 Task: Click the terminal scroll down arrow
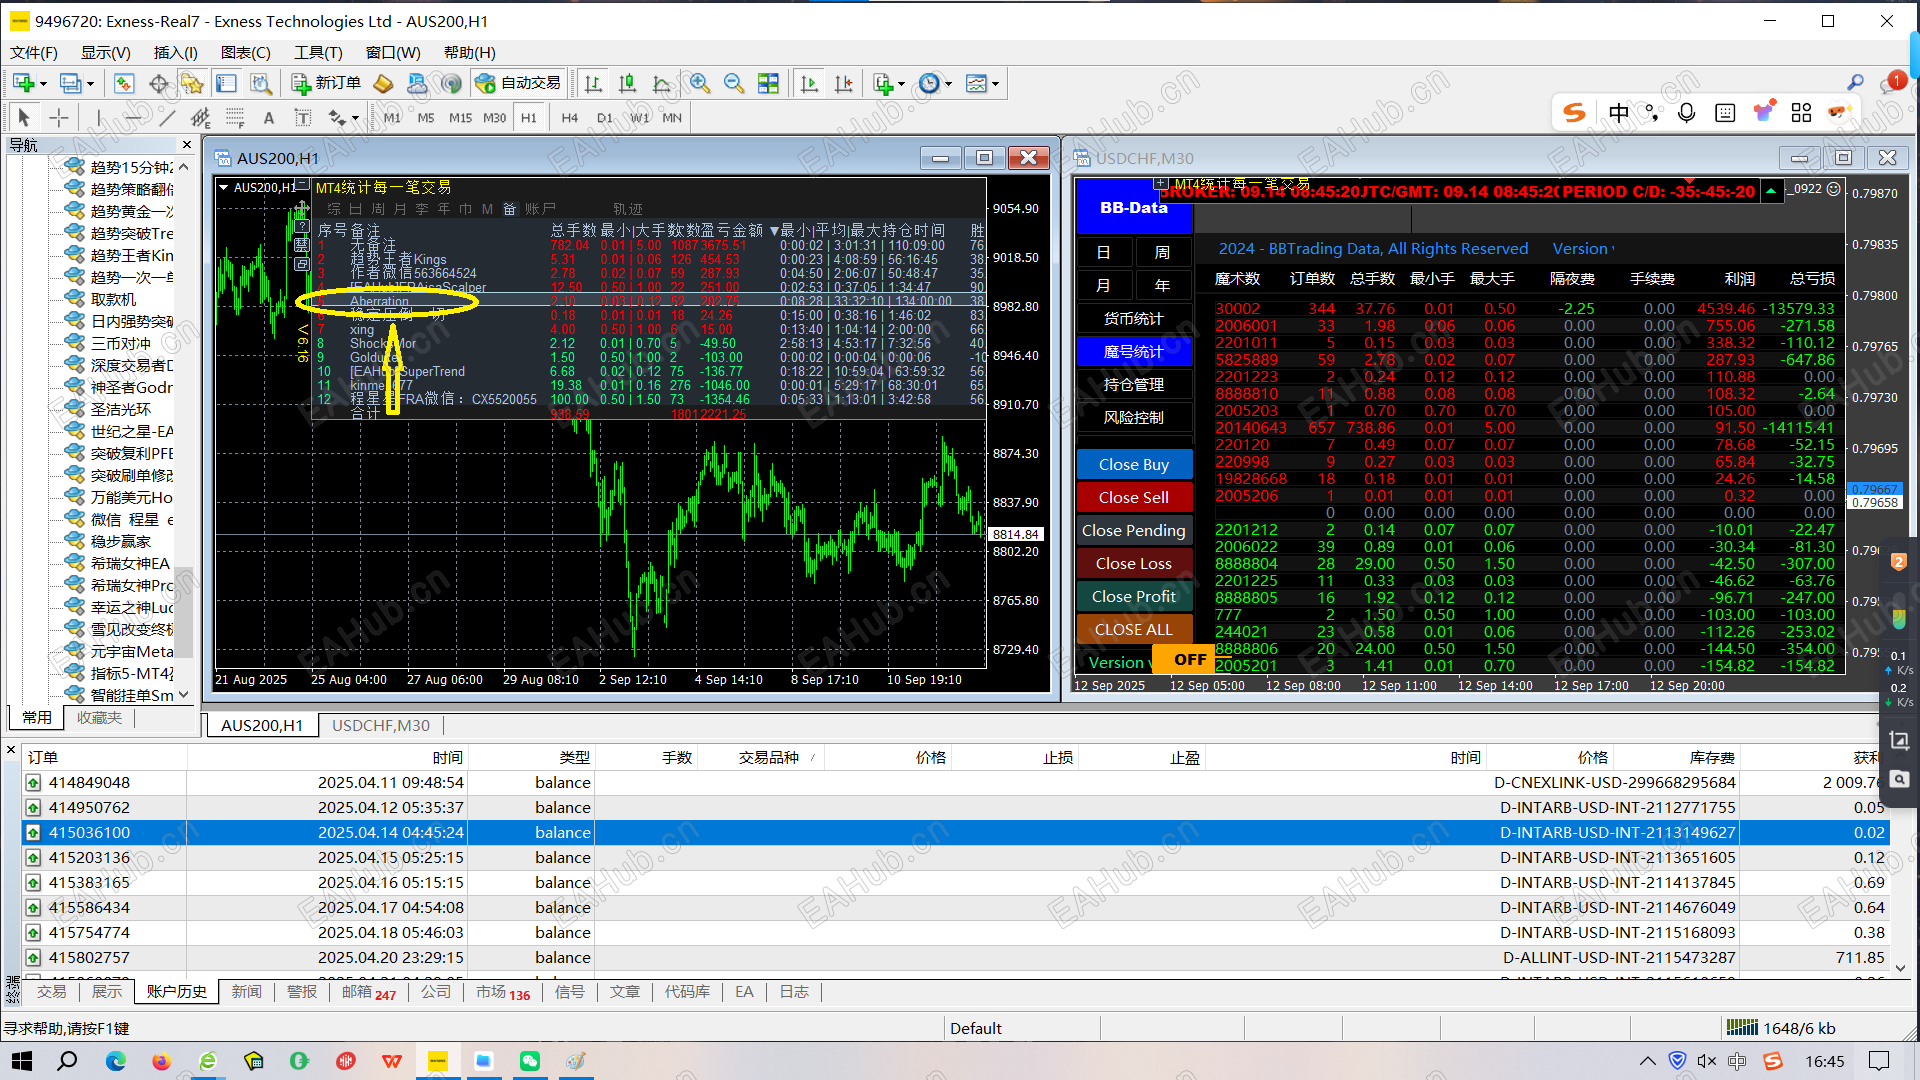(1901, 968)
